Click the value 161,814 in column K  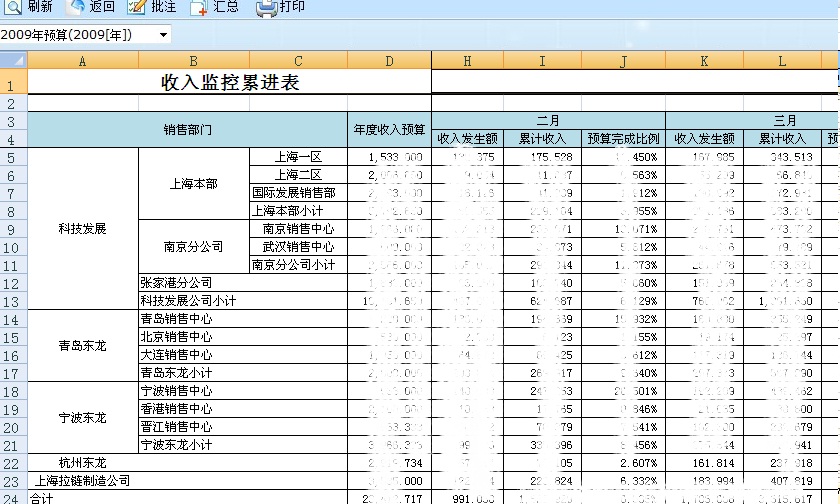point(712,463)
